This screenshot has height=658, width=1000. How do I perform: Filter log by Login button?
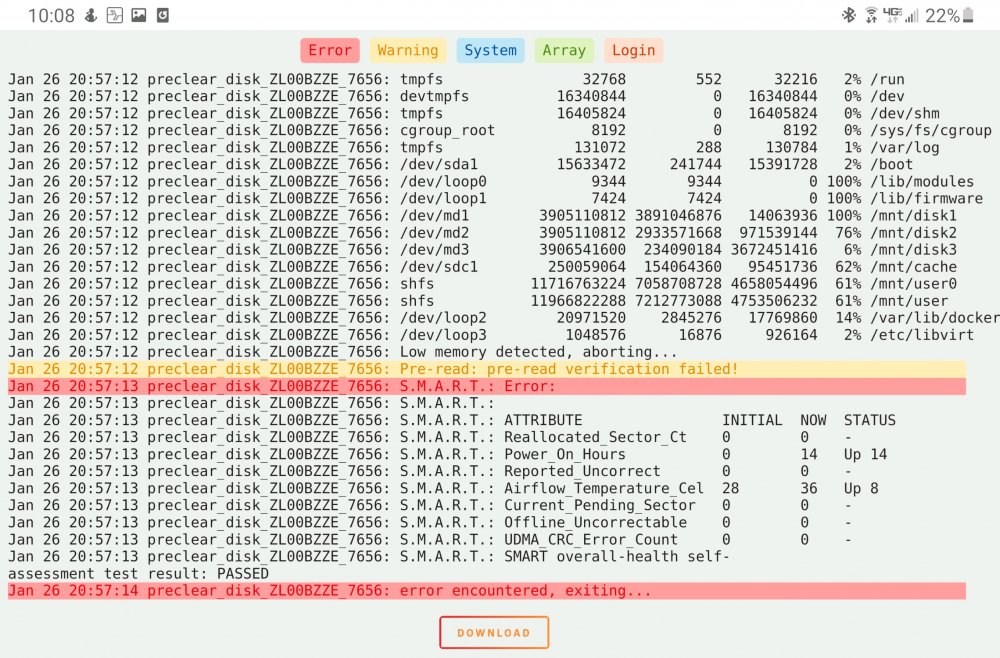click(x=633, y=50)
